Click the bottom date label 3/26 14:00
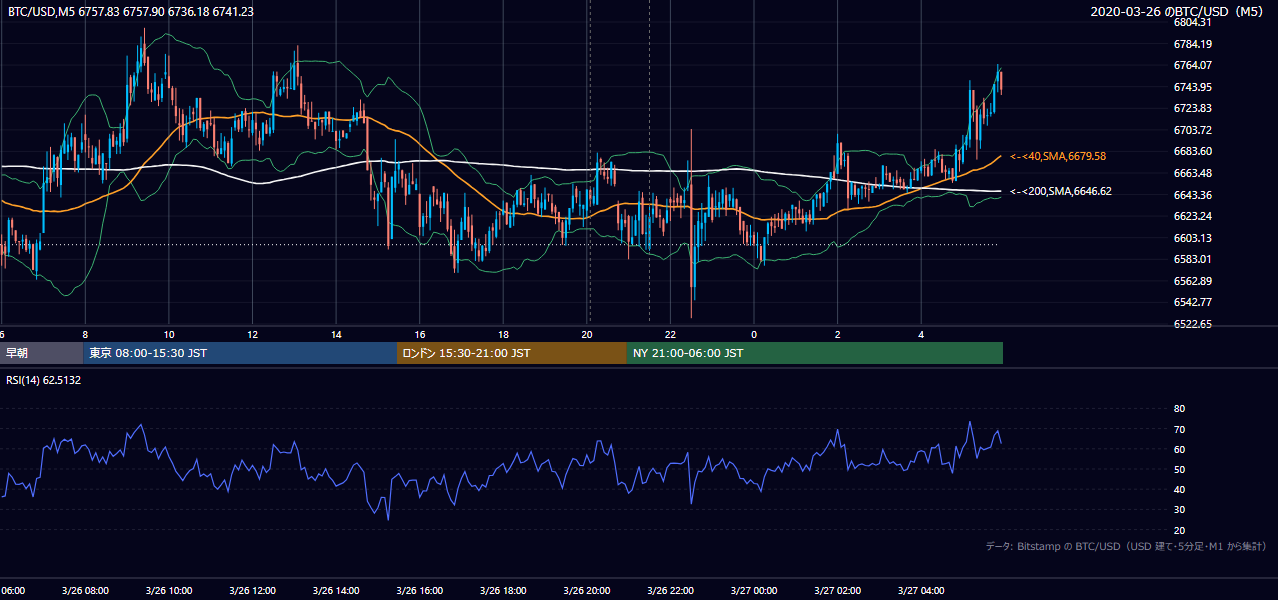 point(336,591)
